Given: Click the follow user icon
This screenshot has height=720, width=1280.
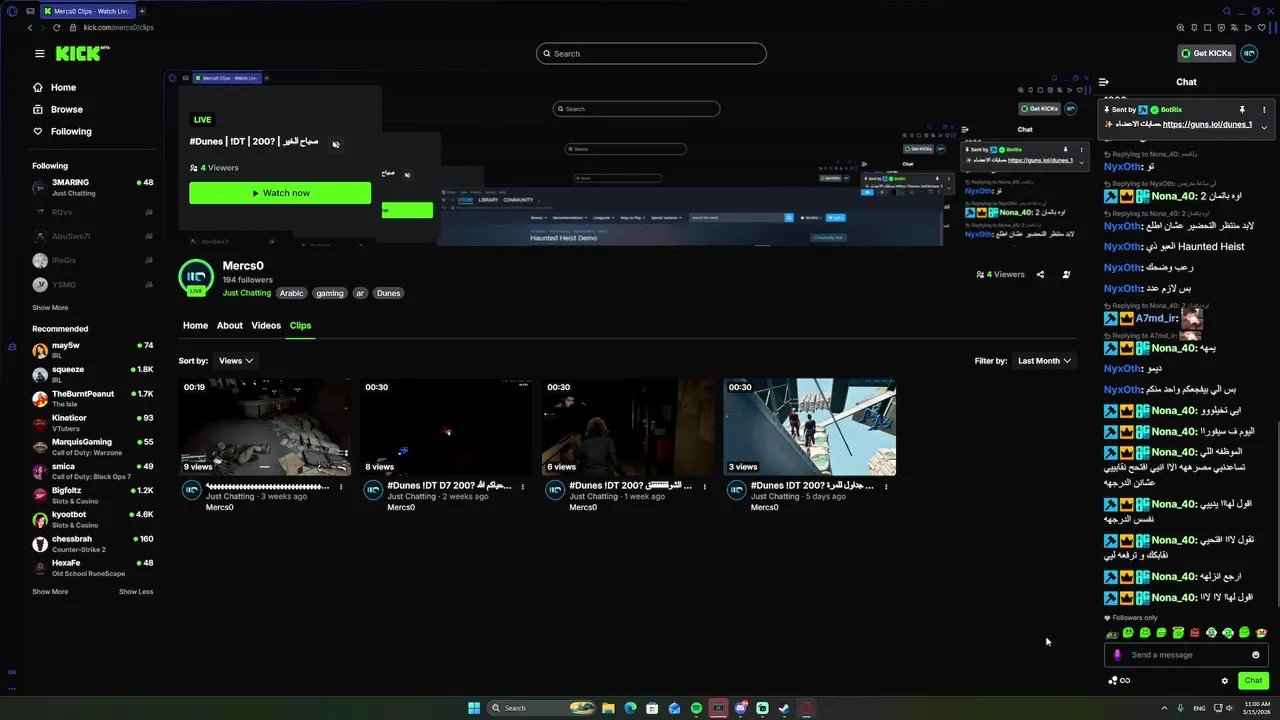Looking at the screenshot, I should point(1066,274).
